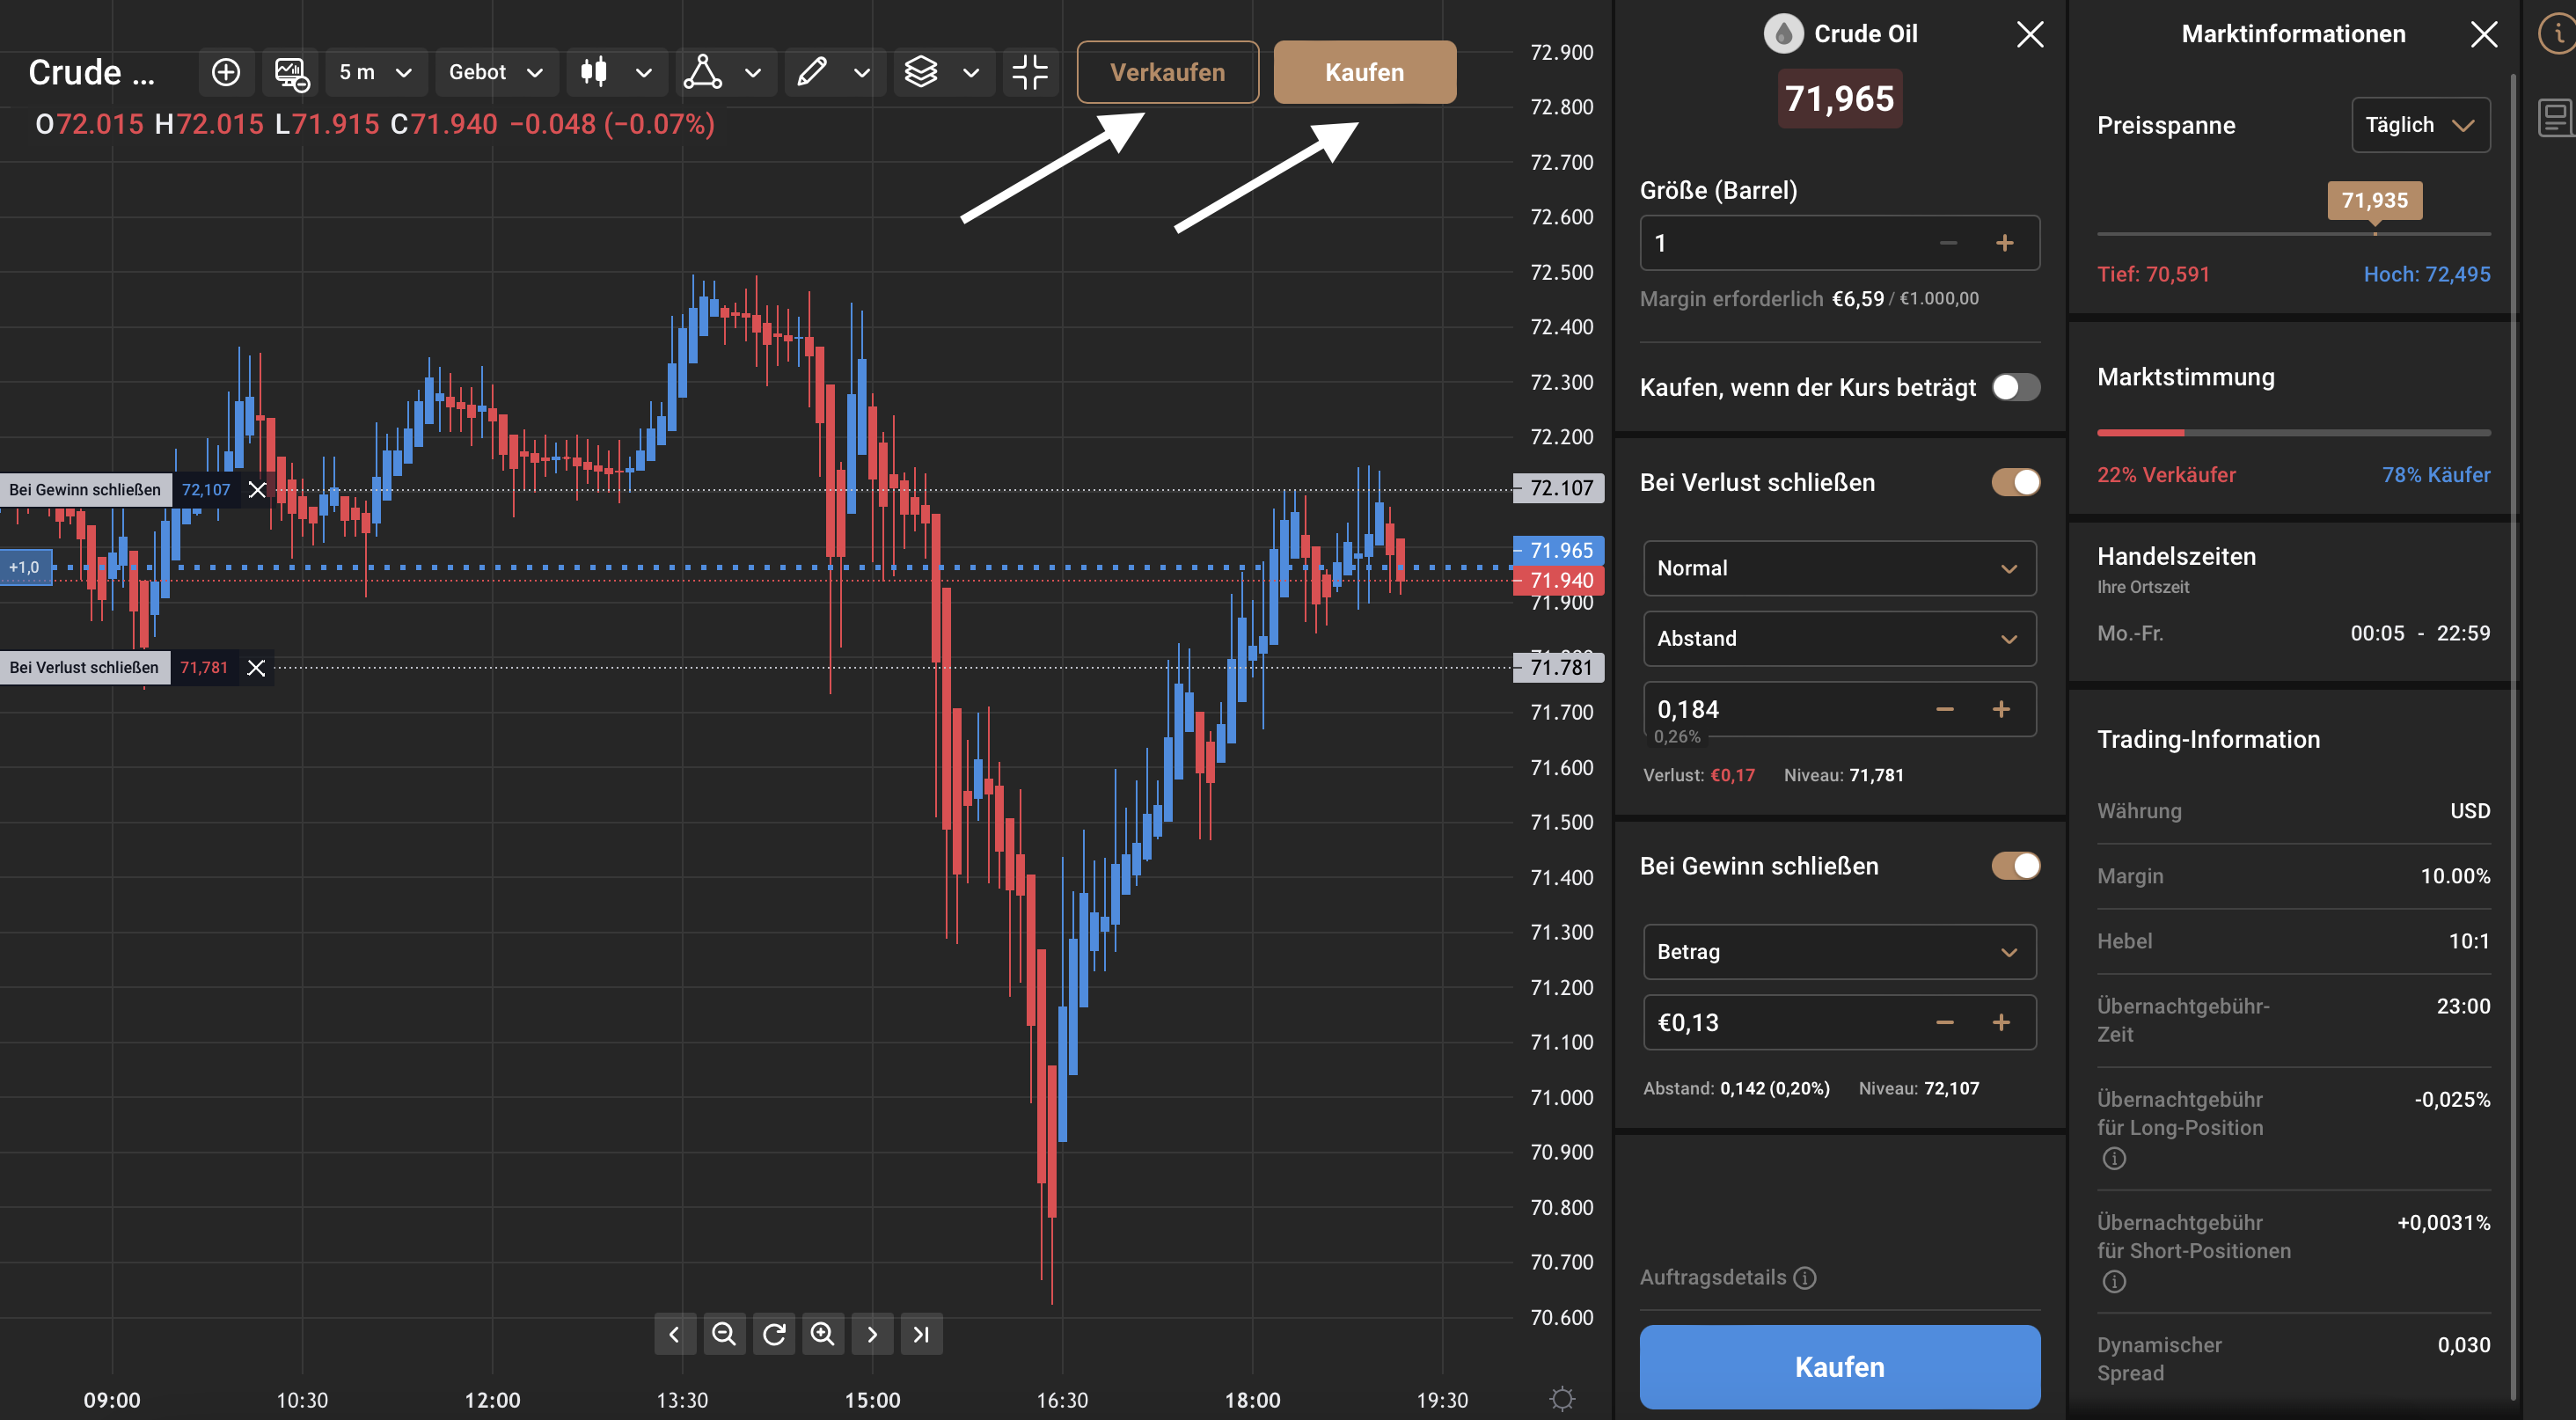Click the 71,965 price badge
Screen dimensions: 2576x1420
tap(1840, 99)
